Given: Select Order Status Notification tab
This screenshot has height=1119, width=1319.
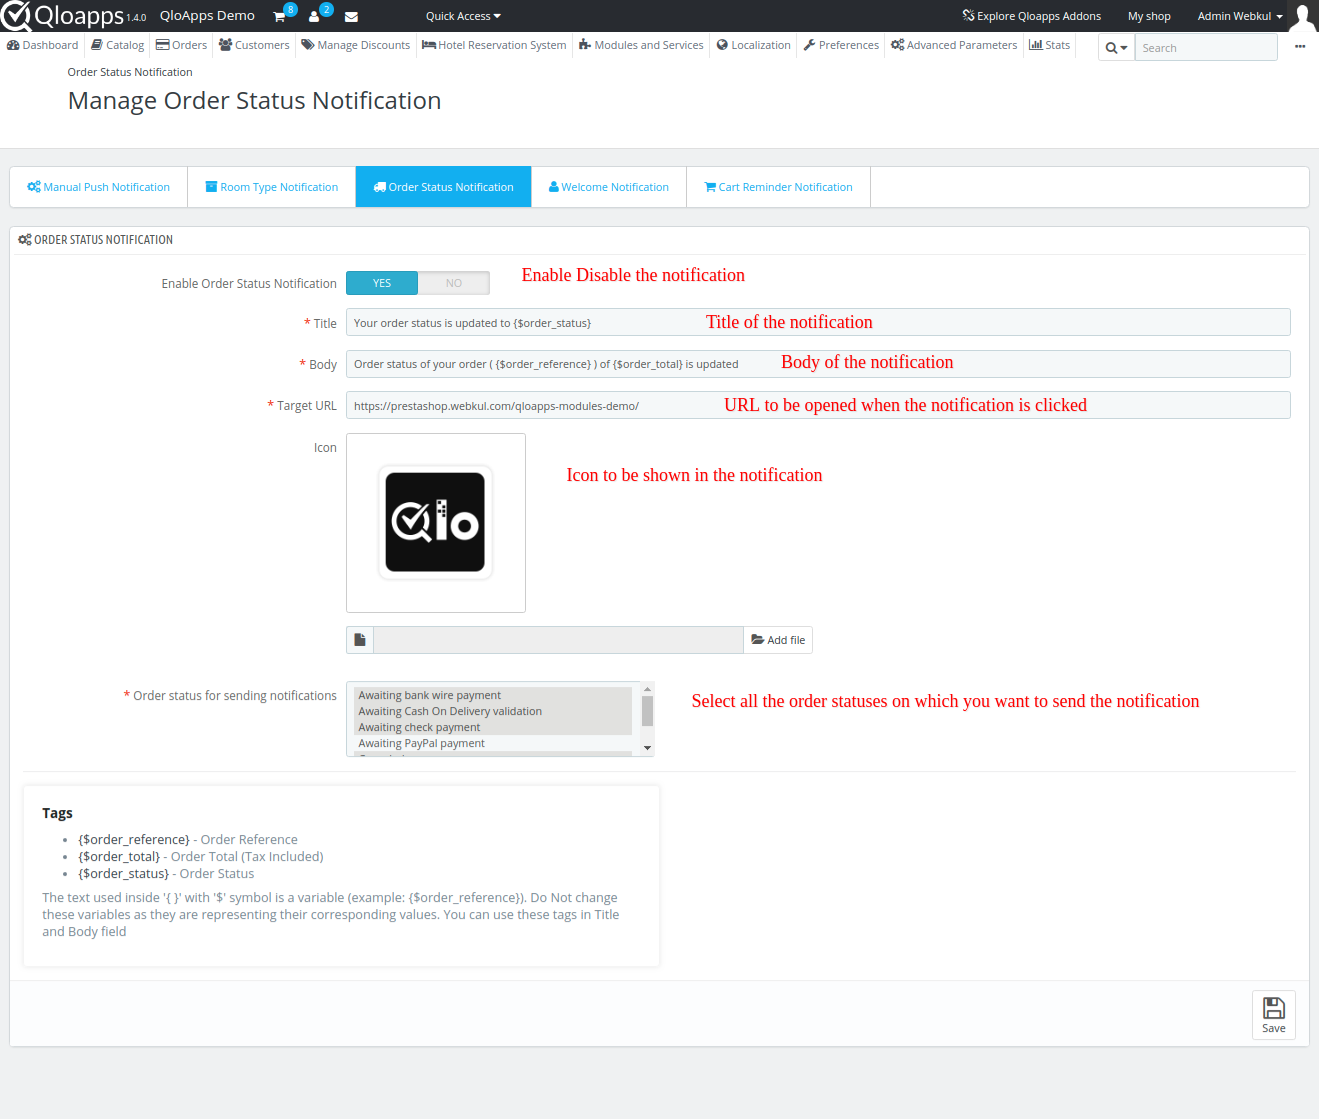Looking at the screenshot, I should (443, 187).
